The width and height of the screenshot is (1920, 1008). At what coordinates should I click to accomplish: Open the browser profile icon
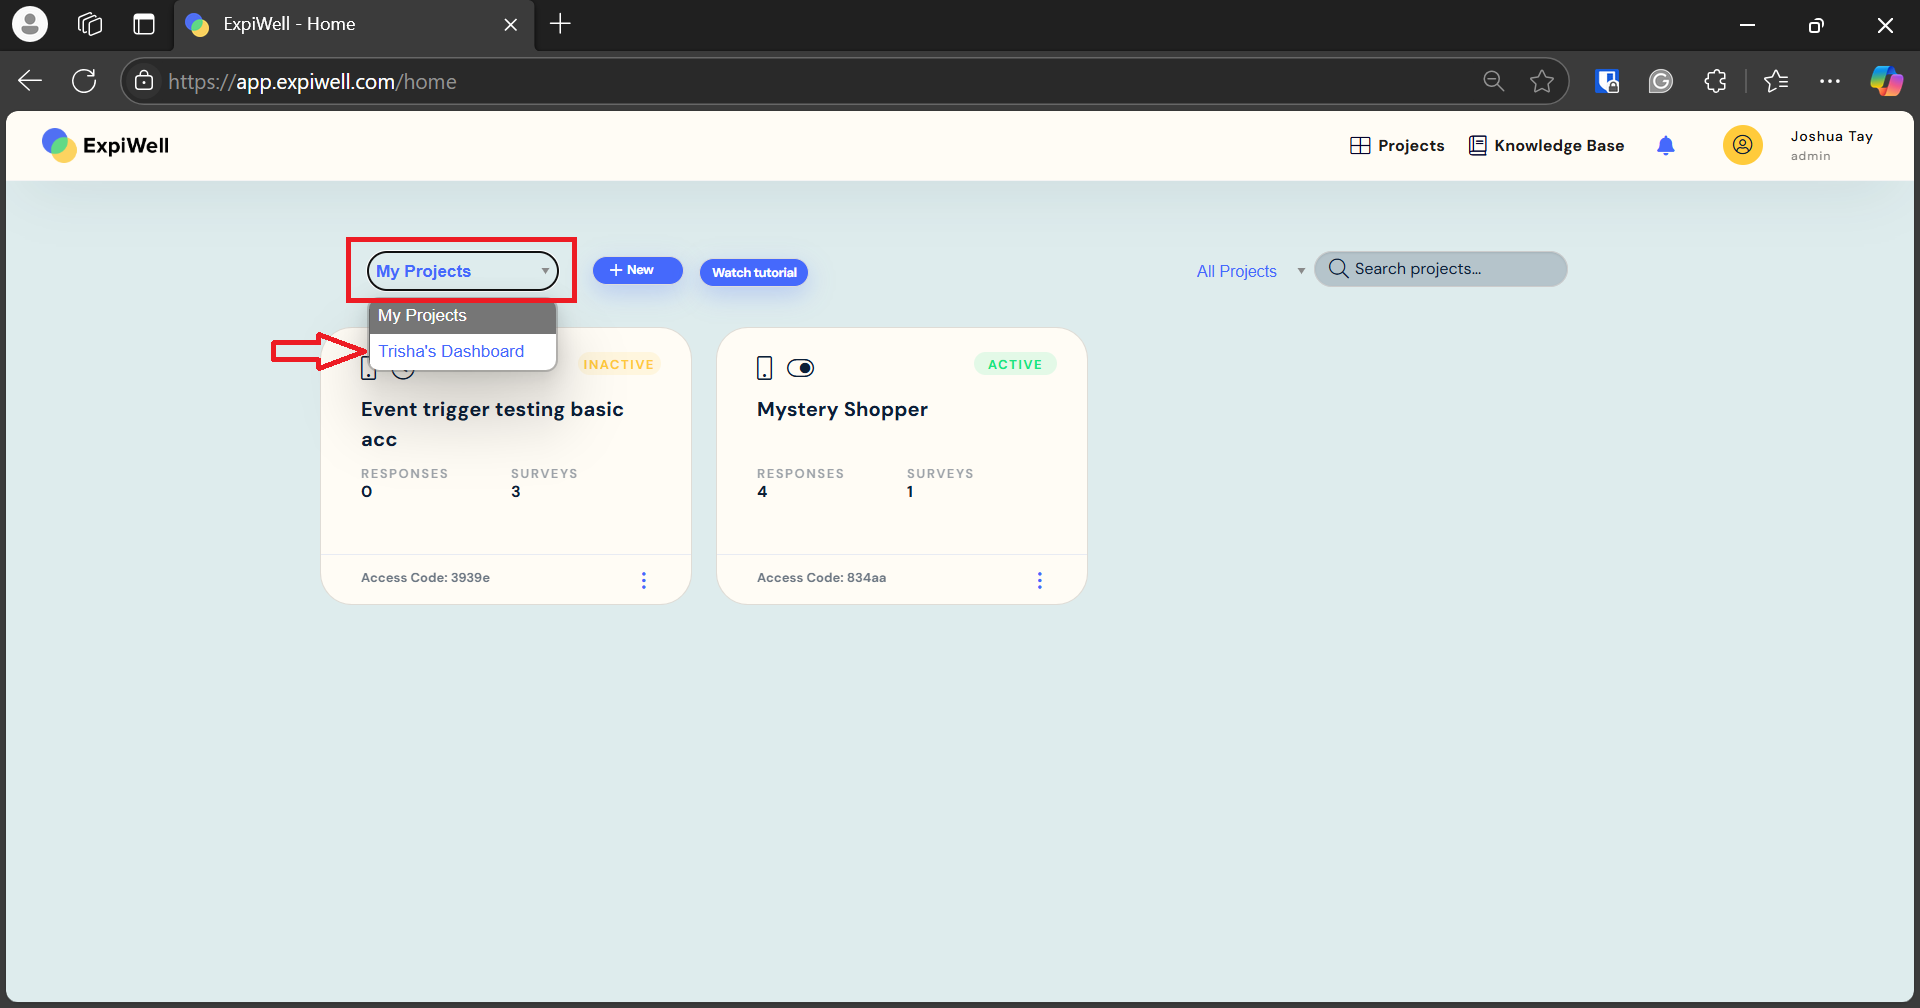coord(30,24)
